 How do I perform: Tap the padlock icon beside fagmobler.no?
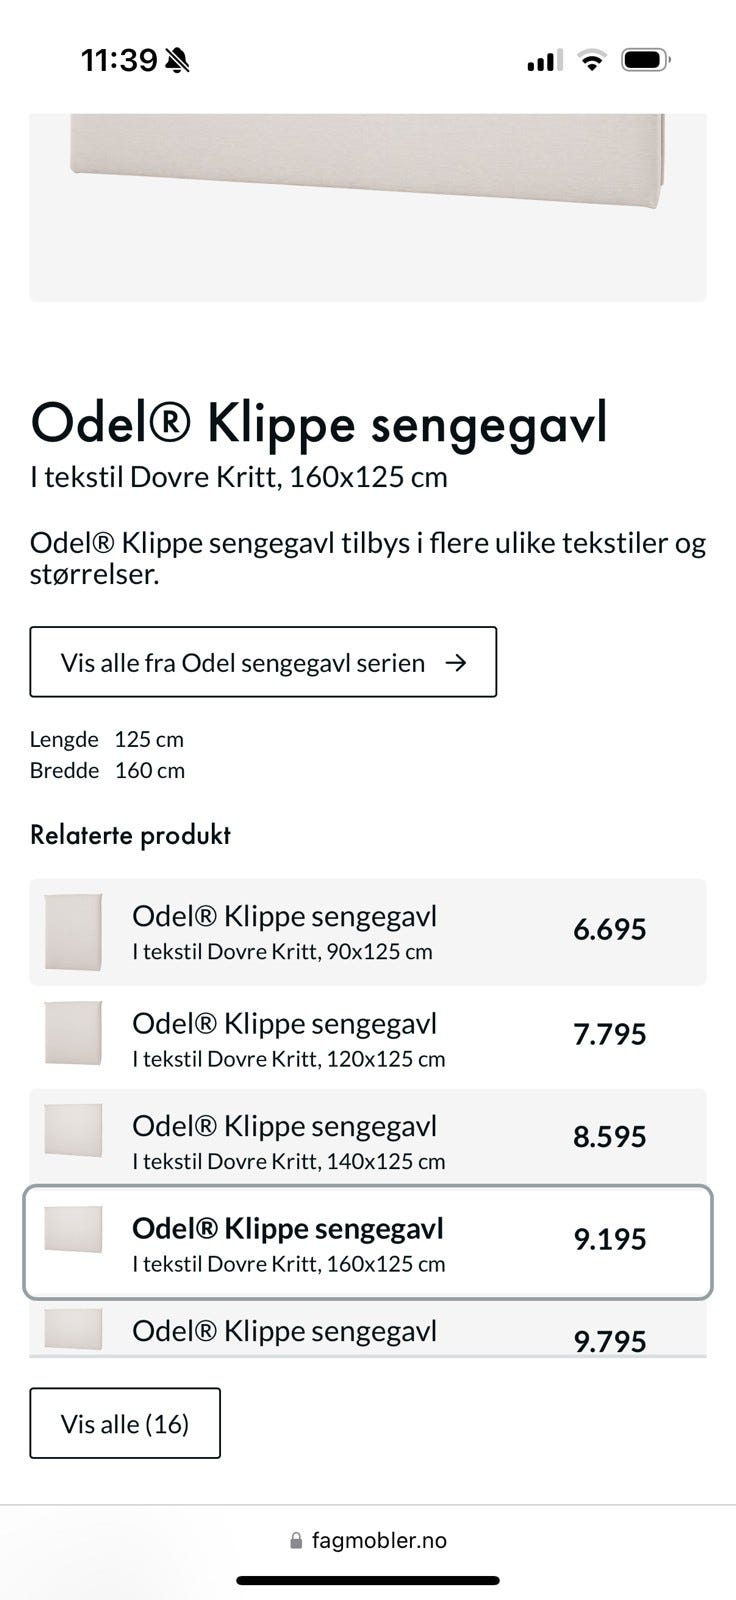tap(295, 1541)
